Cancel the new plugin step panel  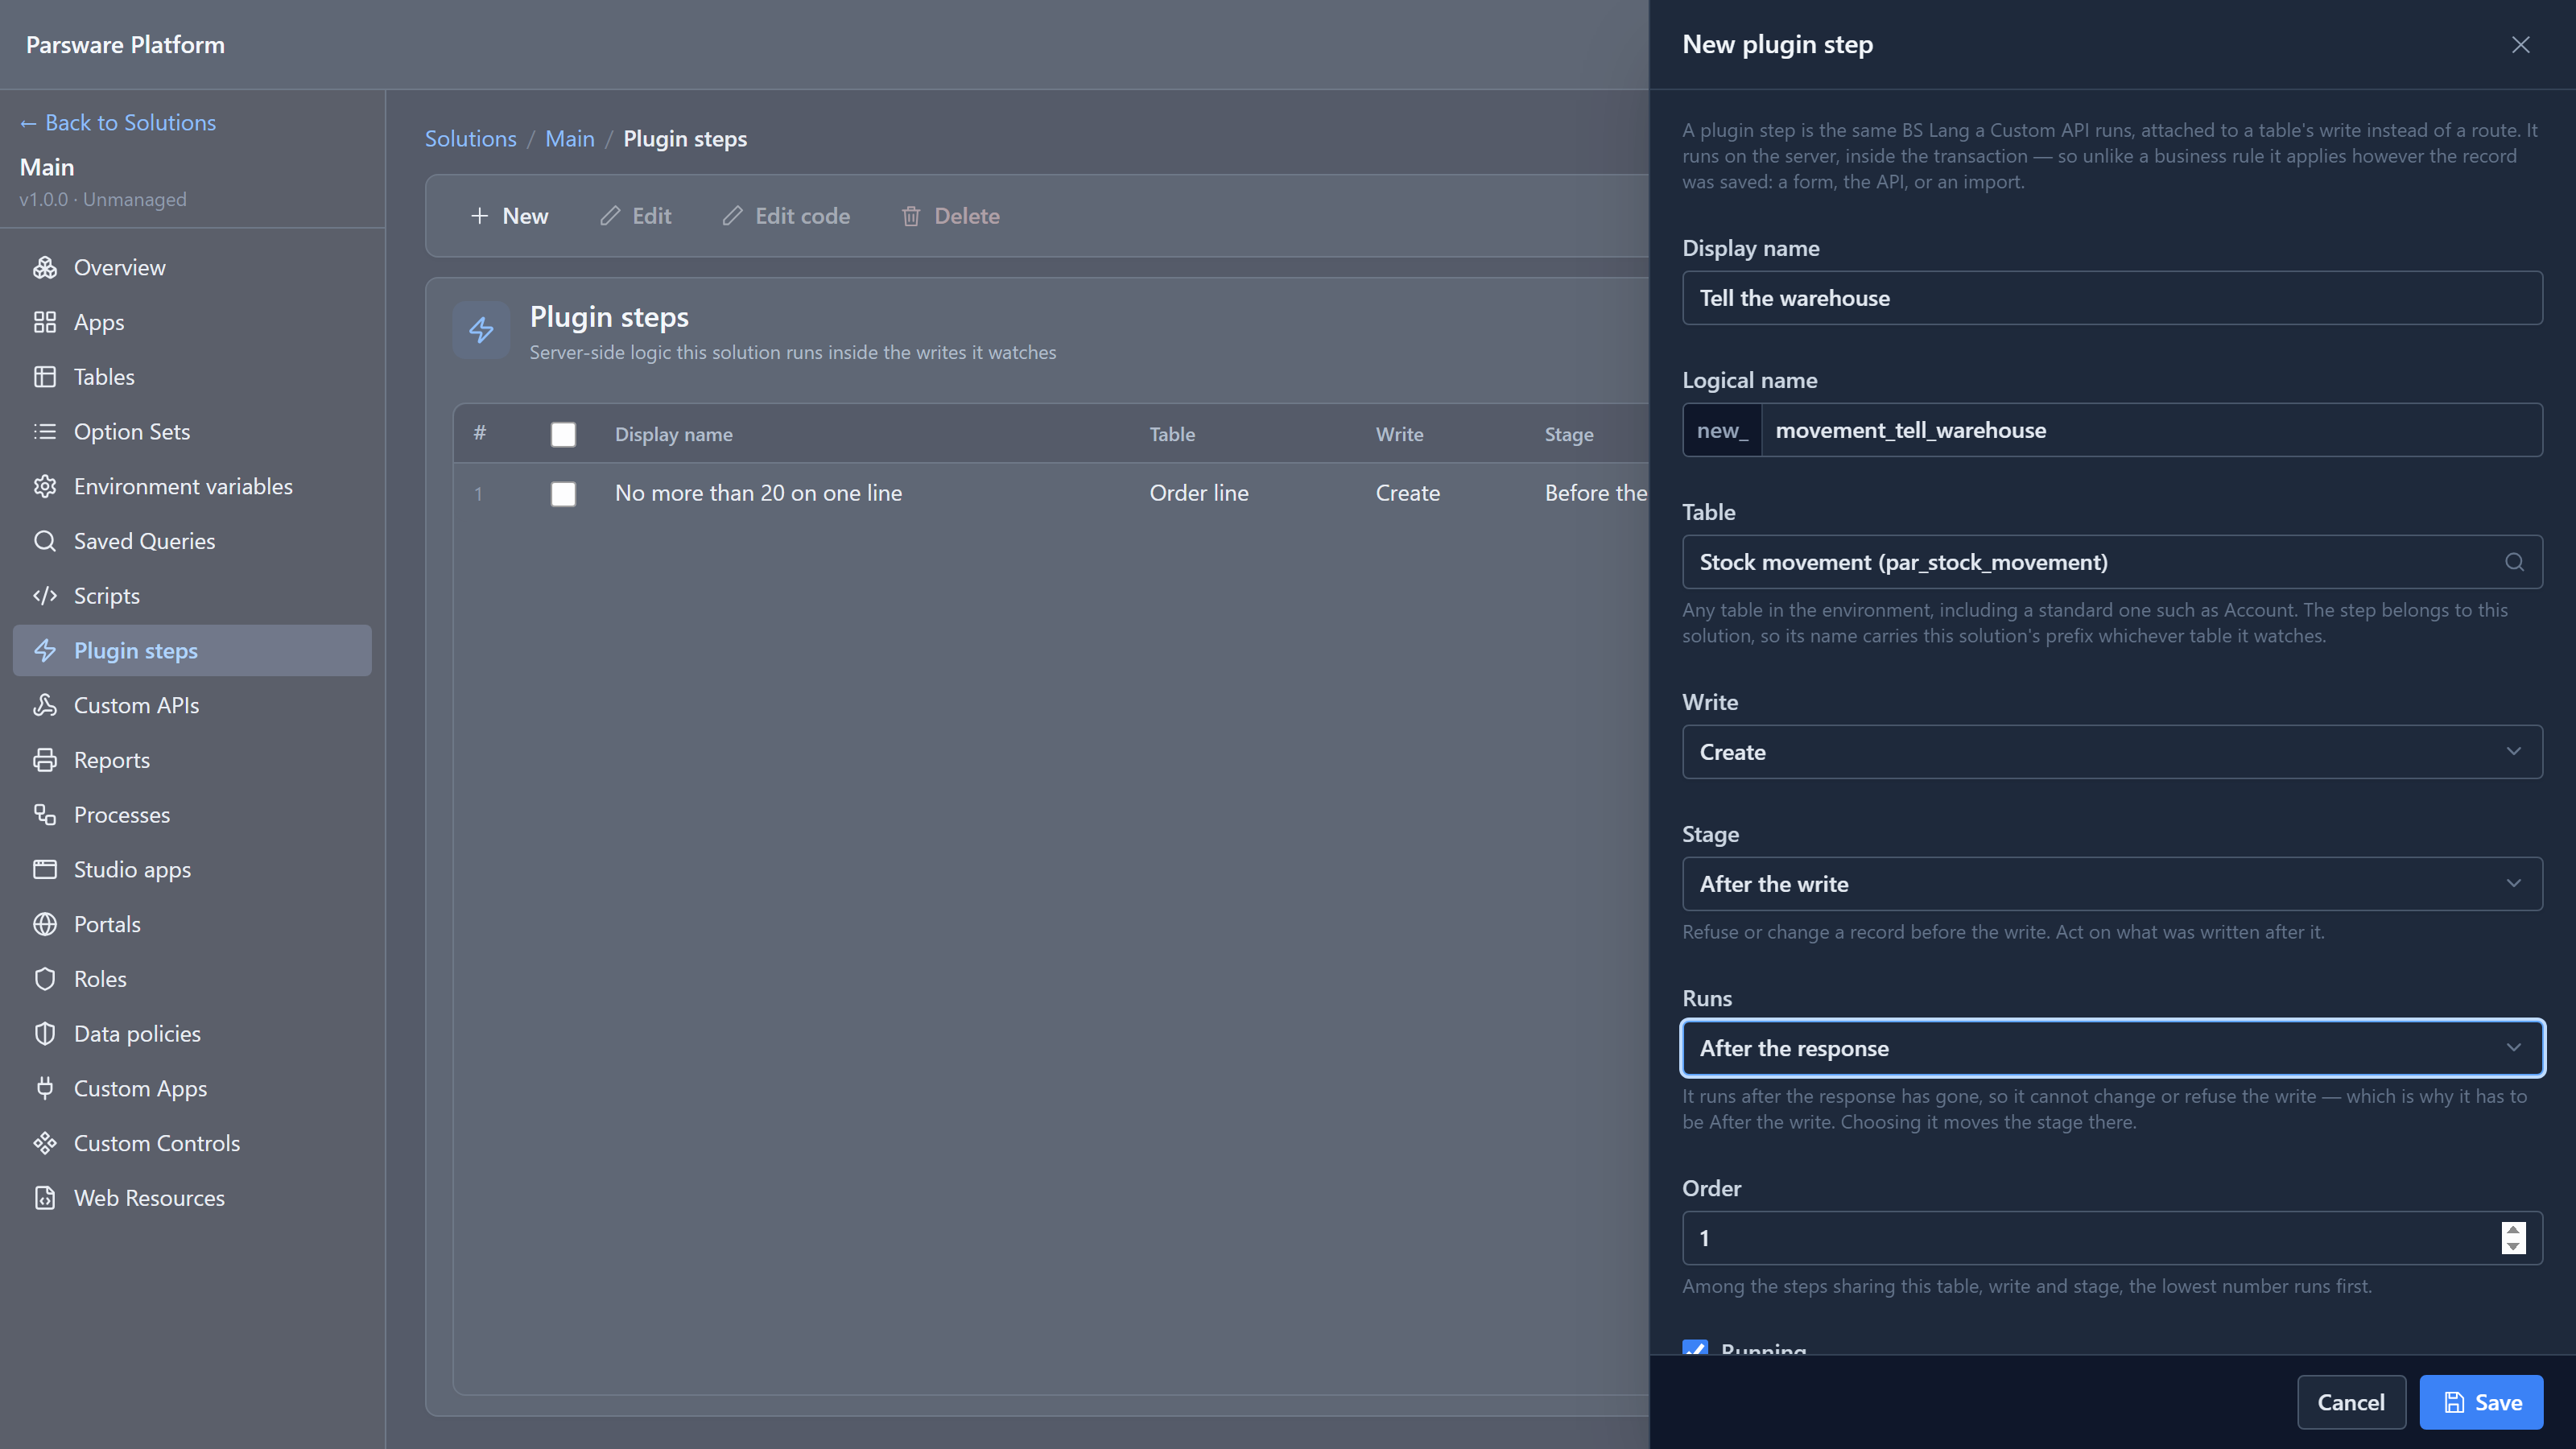click(2351, 1402)
